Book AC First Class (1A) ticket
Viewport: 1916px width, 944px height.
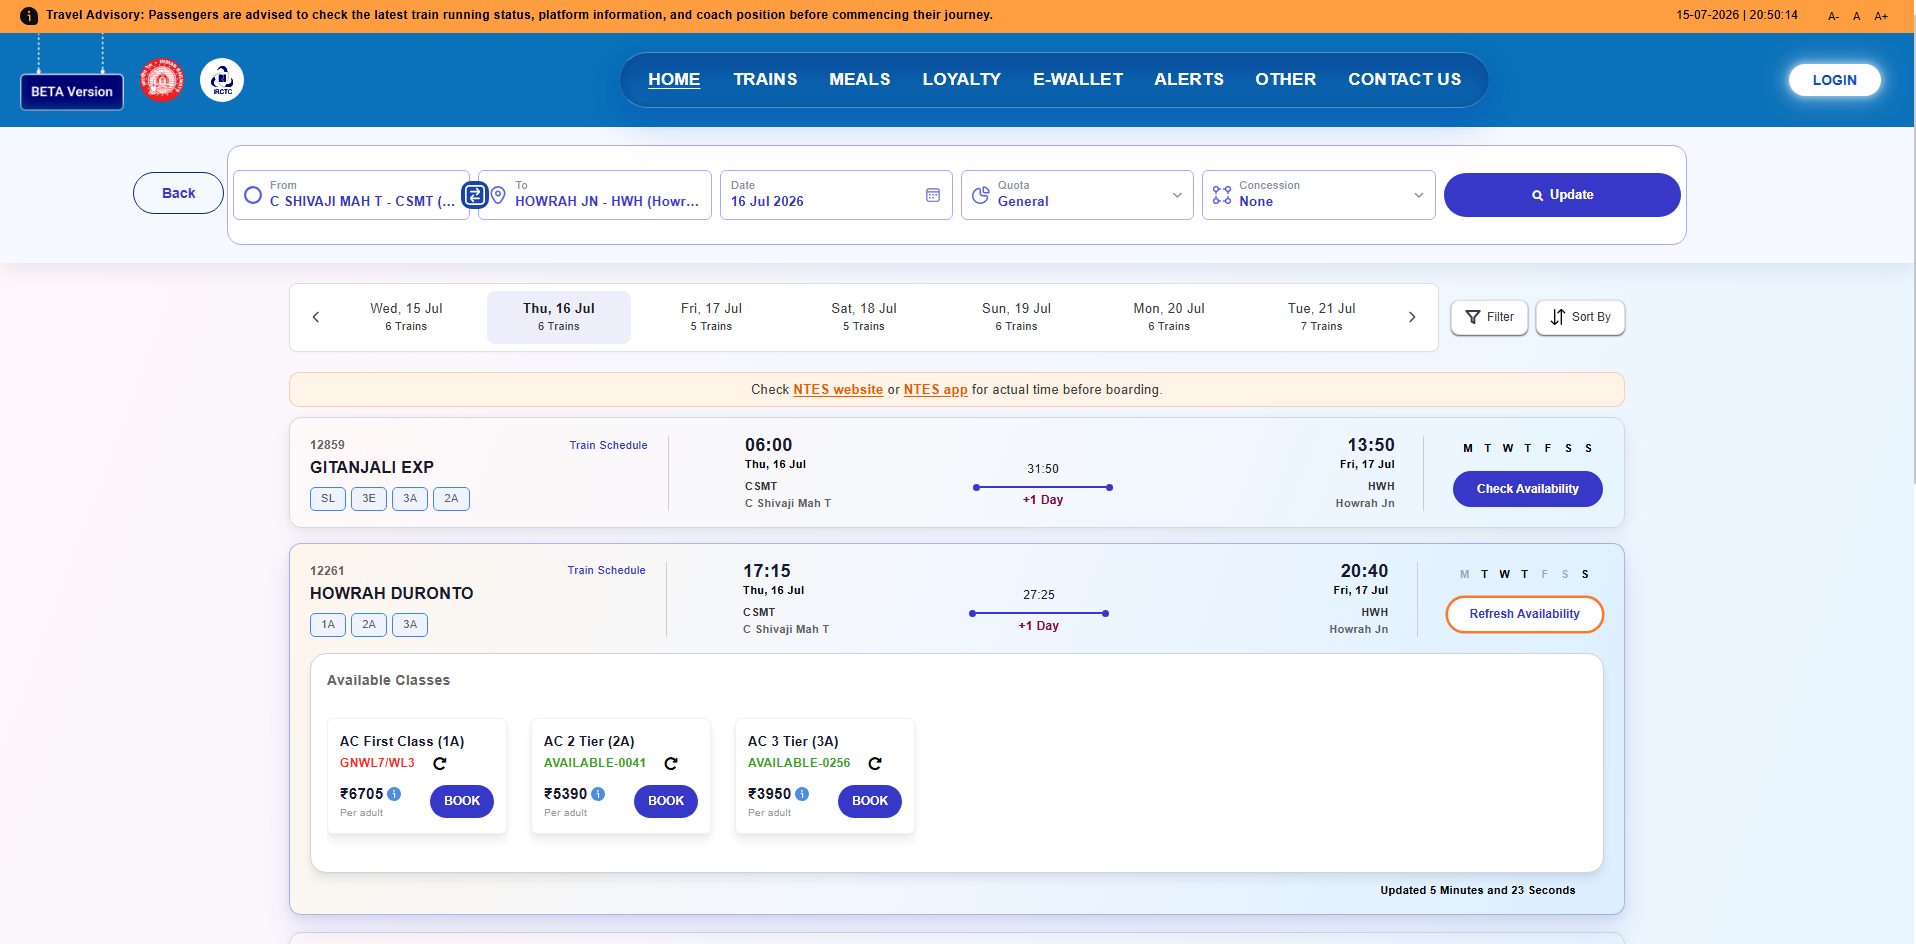pos(462,801)
